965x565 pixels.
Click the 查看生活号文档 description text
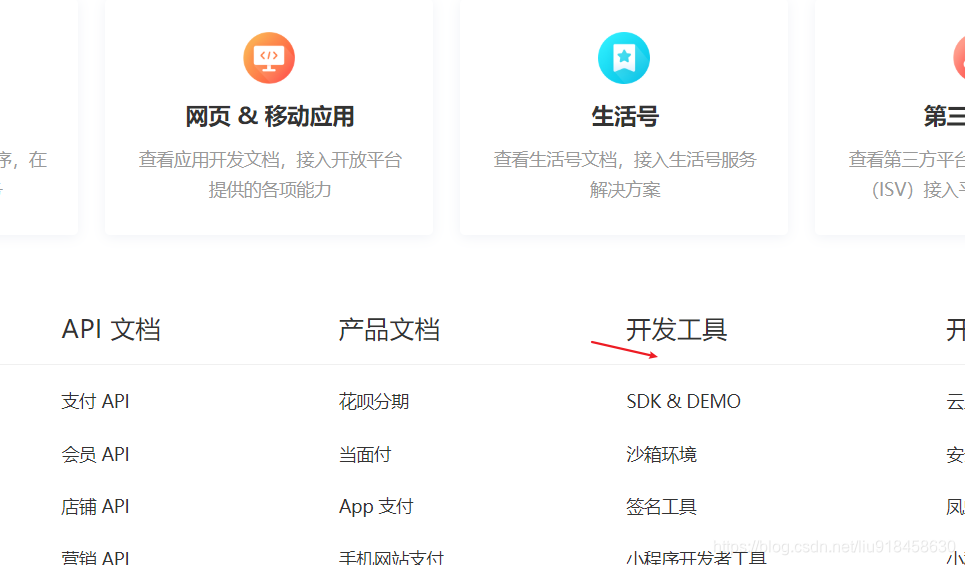click(x=625, y=174)
